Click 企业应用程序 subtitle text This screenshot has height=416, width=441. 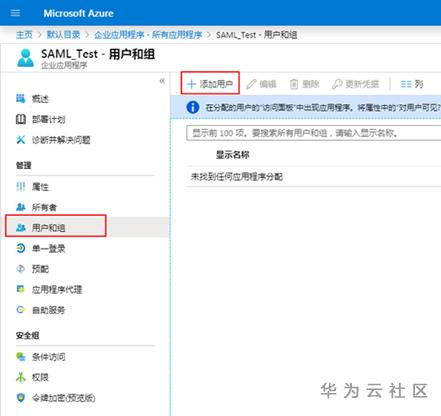(x=64, y=65)
